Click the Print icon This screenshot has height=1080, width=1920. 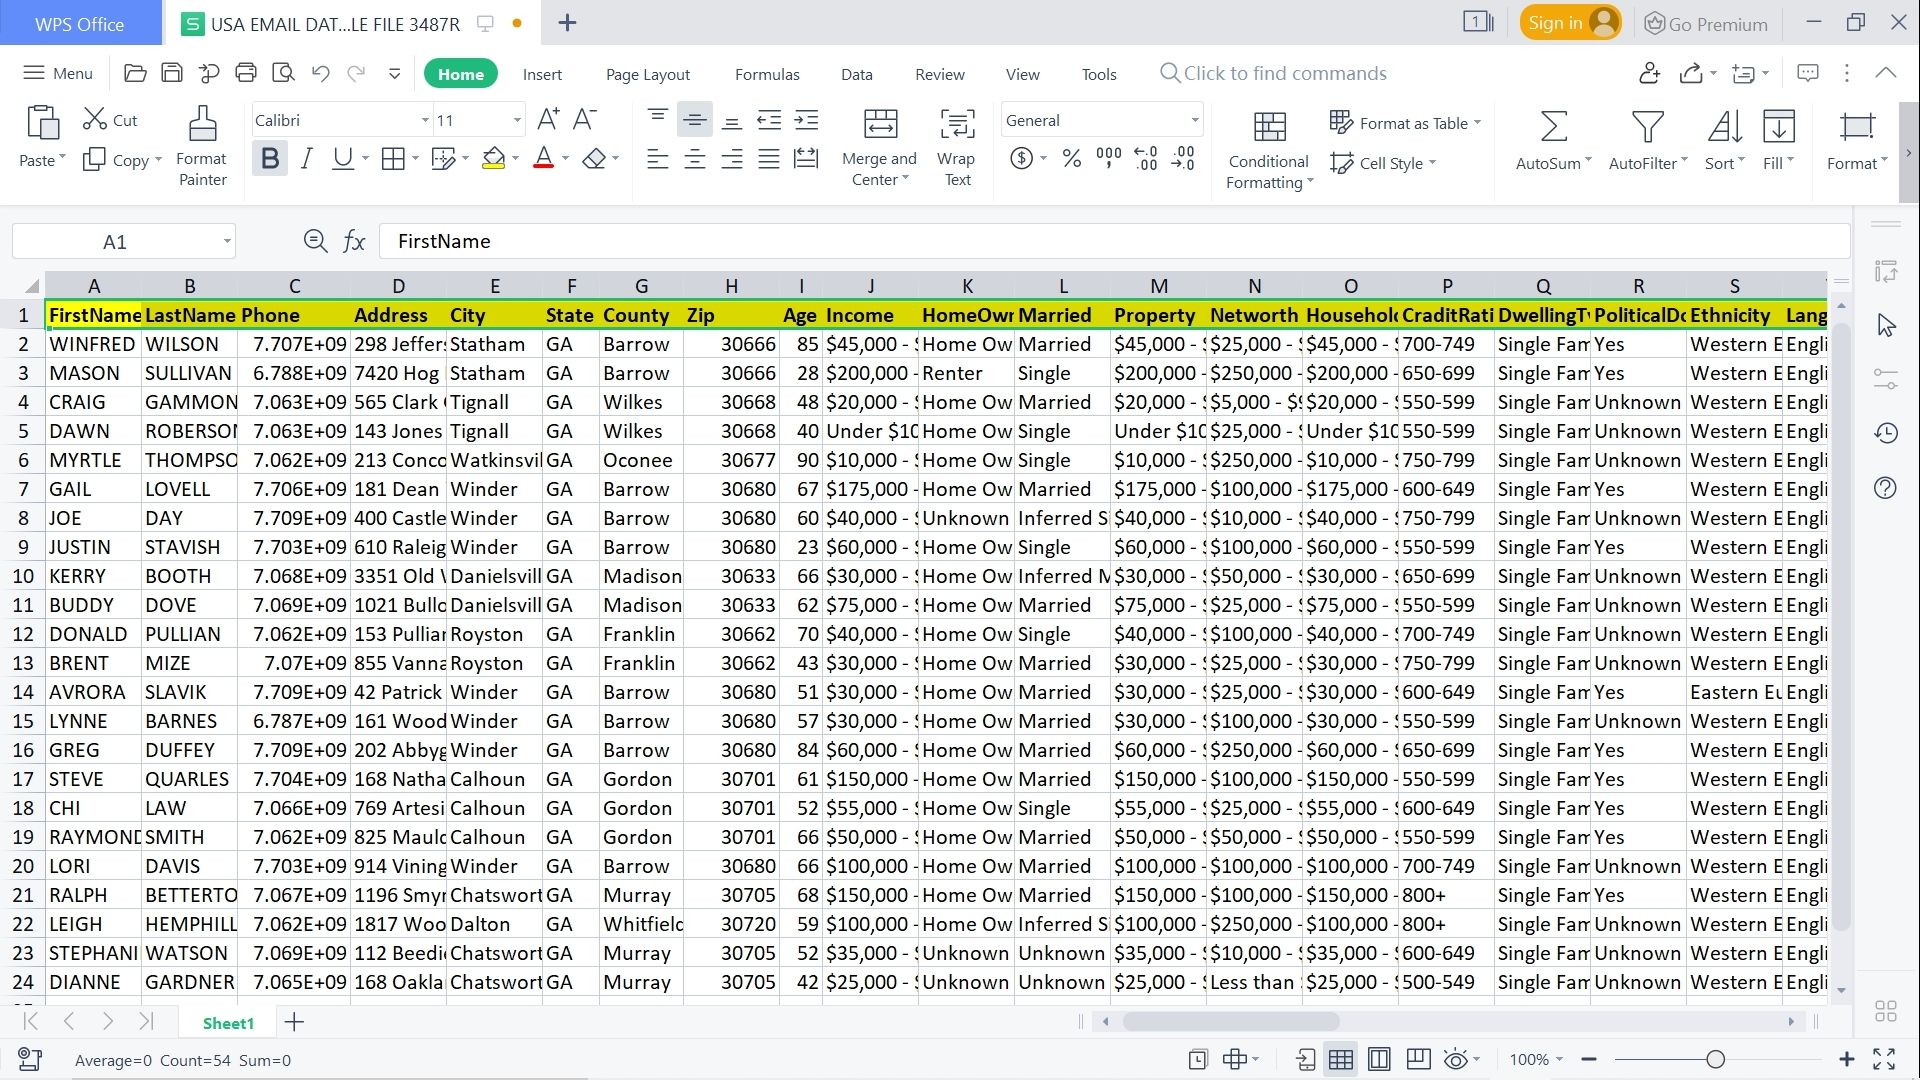click(245, 72)
